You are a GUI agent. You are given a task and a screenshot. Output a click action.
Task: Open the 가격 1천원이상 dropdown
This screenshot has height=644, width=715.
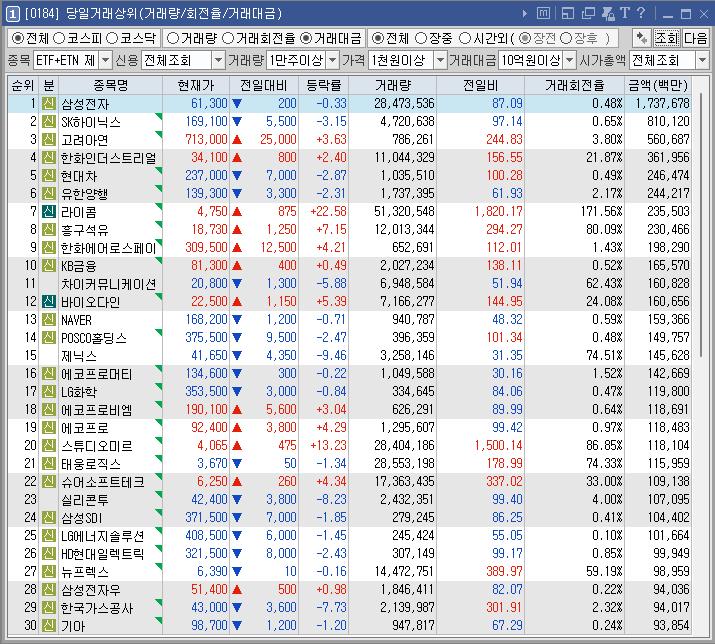point(440,60)
